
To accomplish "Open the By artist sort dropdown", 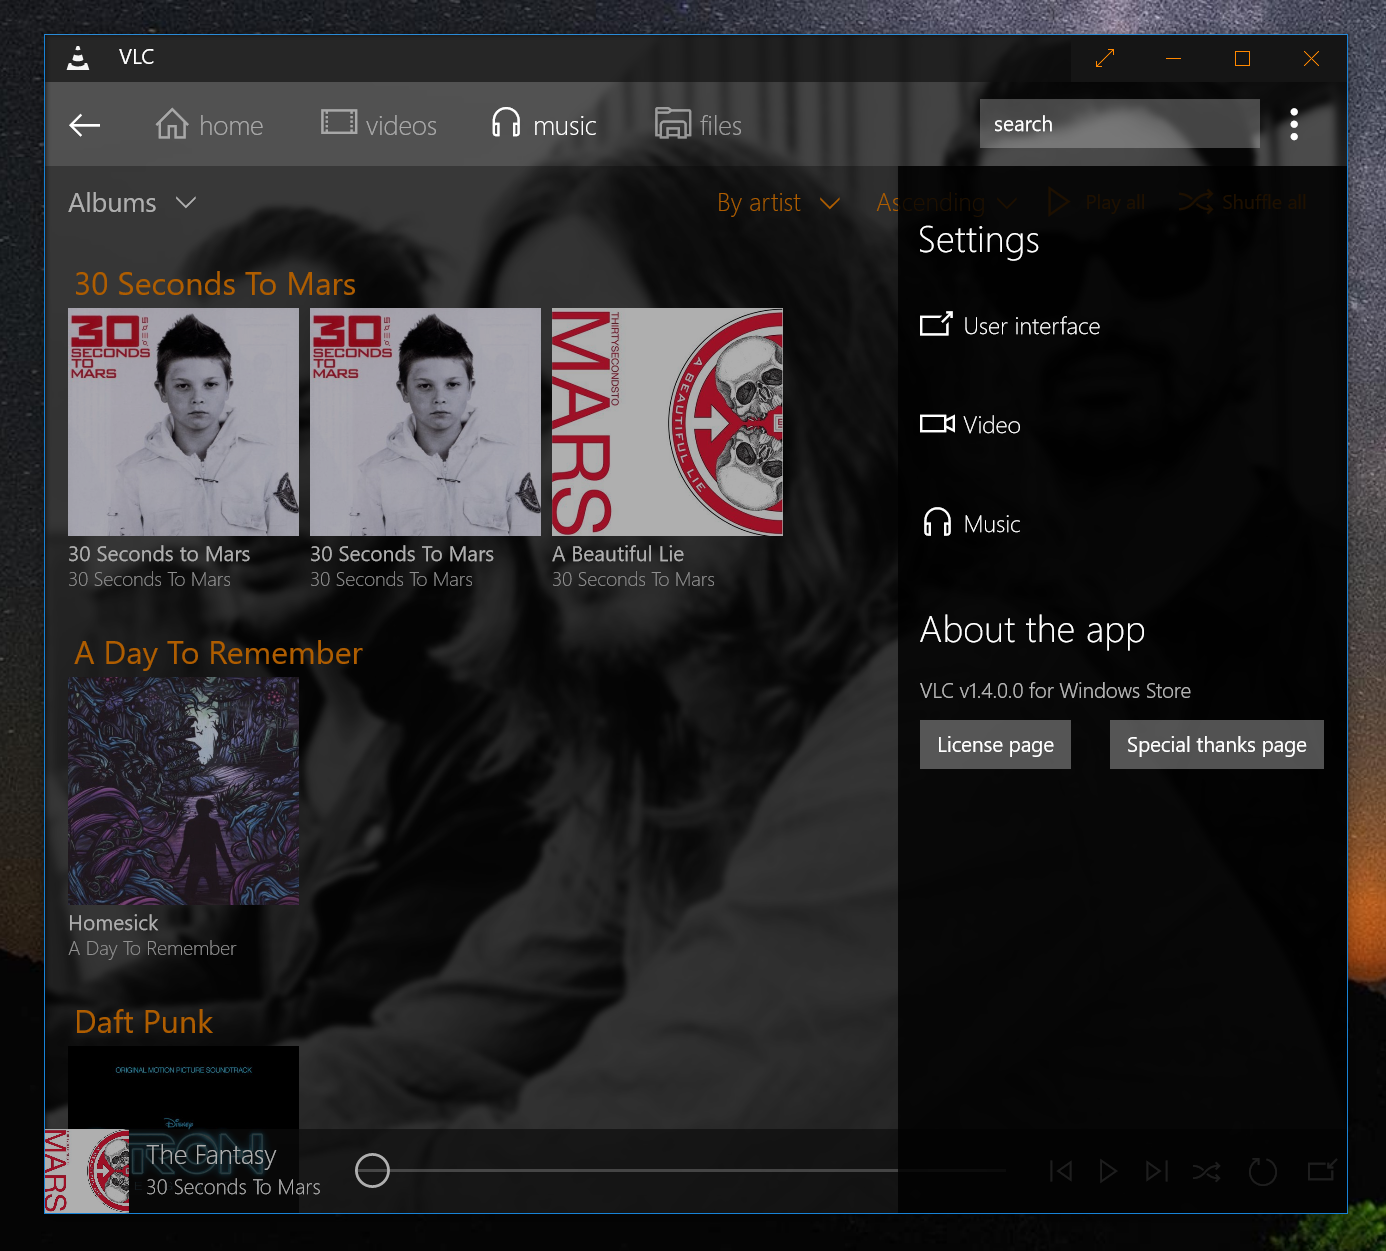I will point(778,203).
